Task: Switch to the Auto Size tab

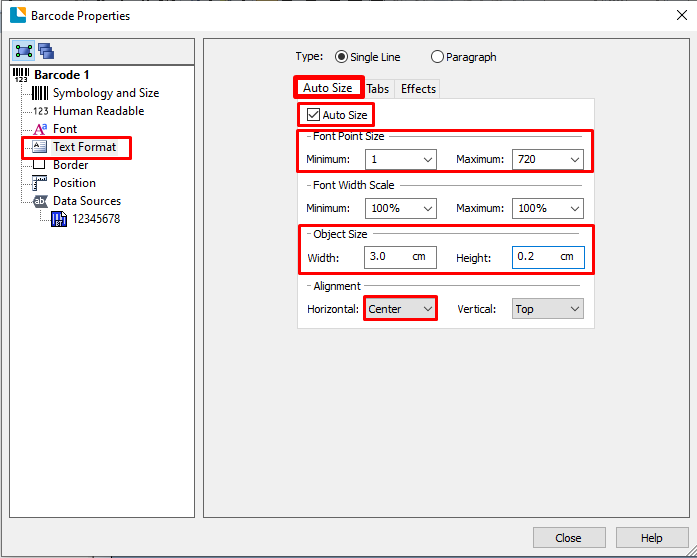Action: tap(328, 88)
